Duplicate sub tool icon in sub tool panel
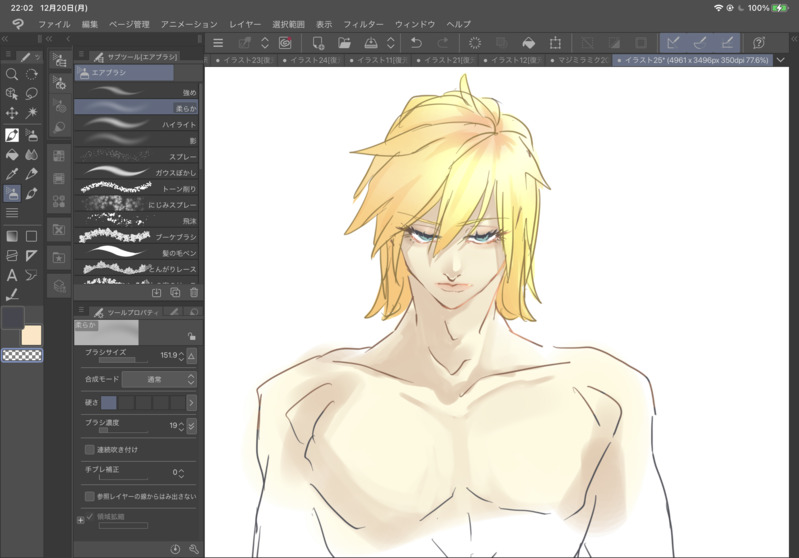The image size is (799, 558). pos(175,293)
